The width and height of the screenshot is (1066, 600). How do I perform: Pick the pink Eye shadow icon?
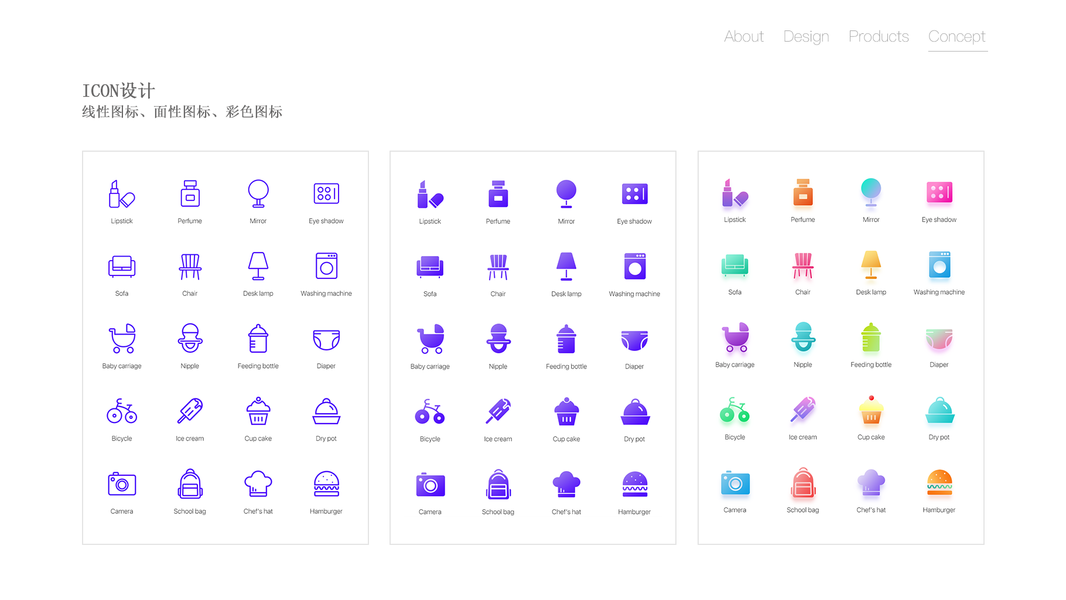click(x=940, y=193)
